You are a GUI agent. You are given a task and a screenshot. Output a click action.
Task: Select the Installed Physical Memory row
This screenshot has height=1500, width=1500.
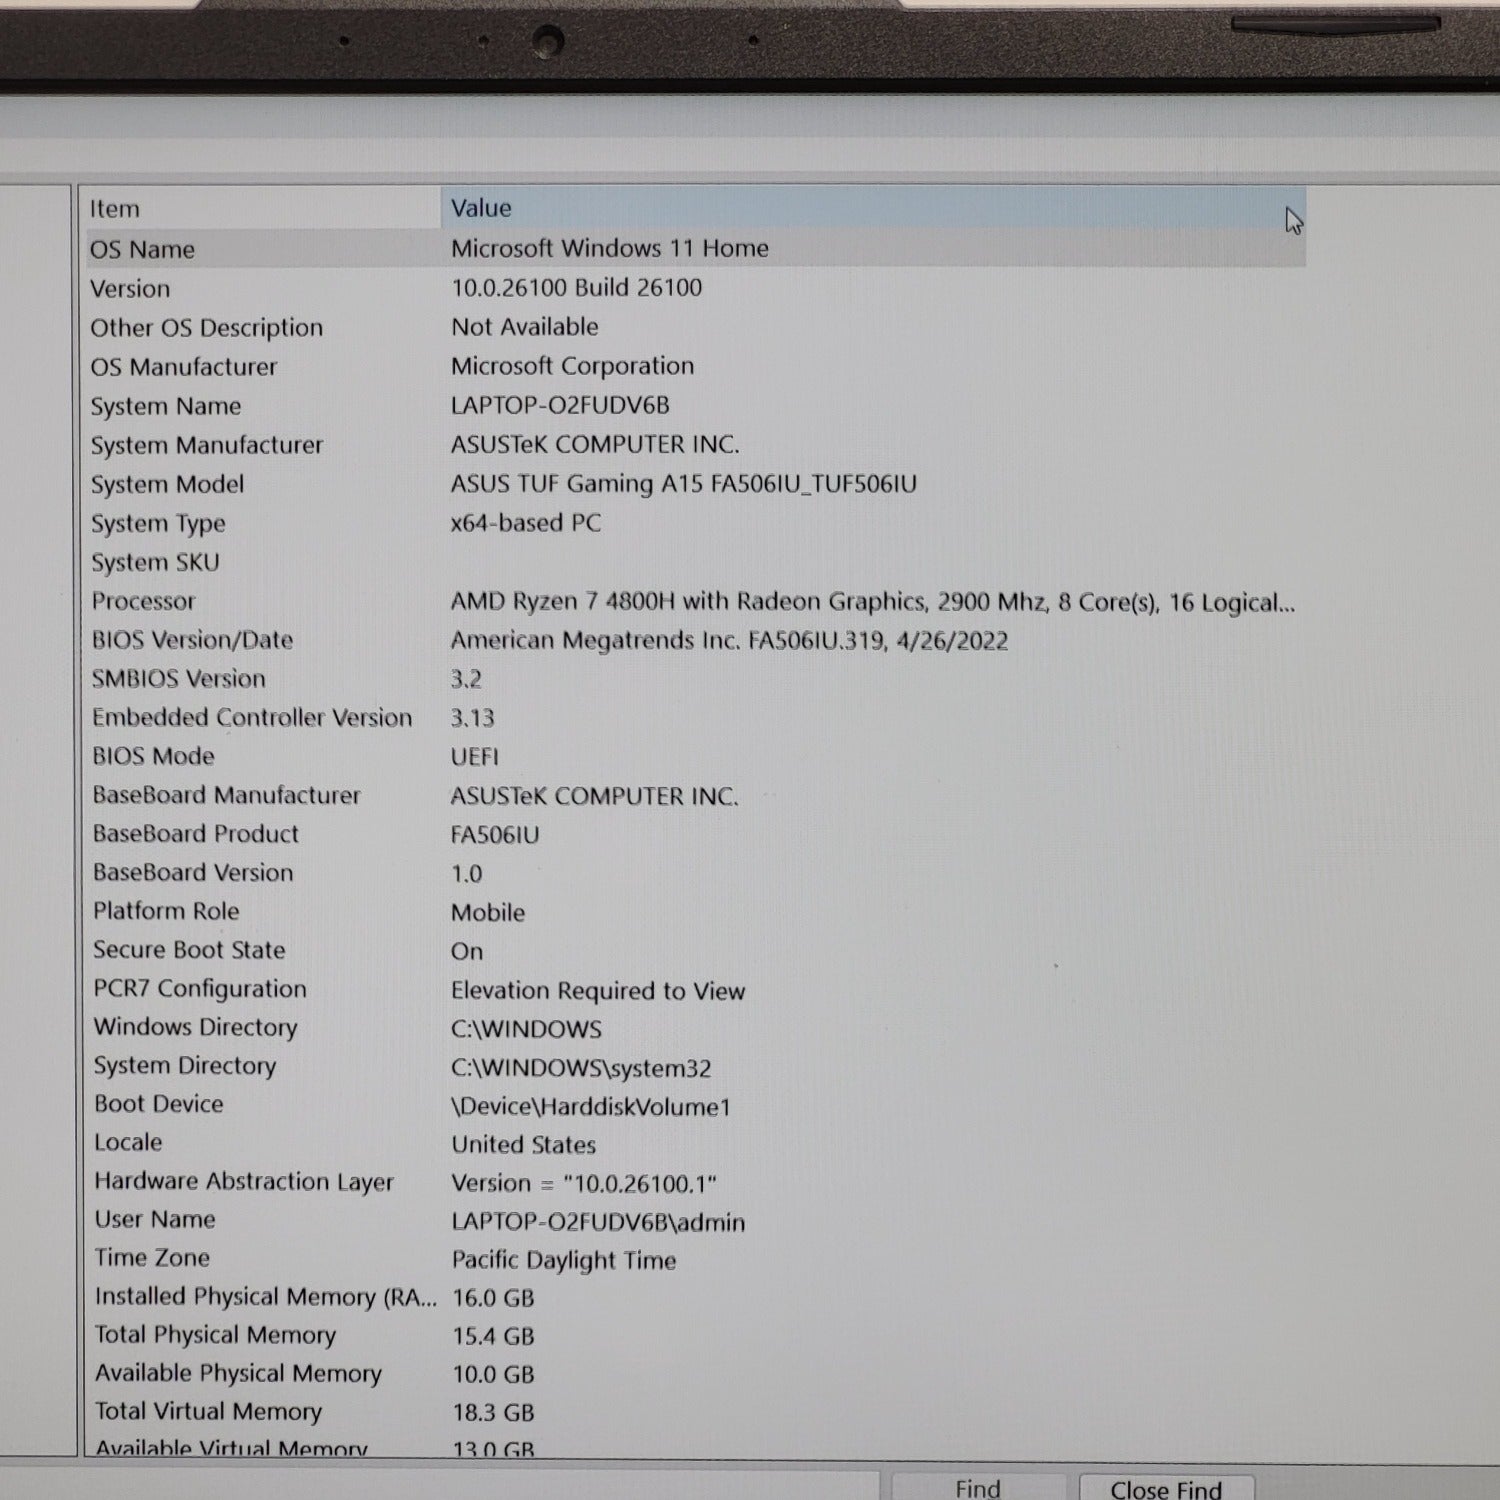click(x=265, y=1297)
